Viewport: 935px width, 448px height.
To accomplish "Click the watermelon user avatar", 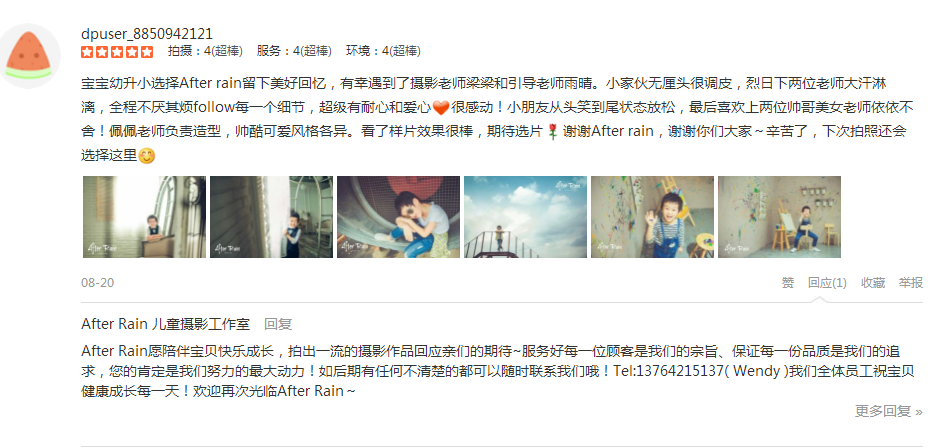I will pos(29,57).
